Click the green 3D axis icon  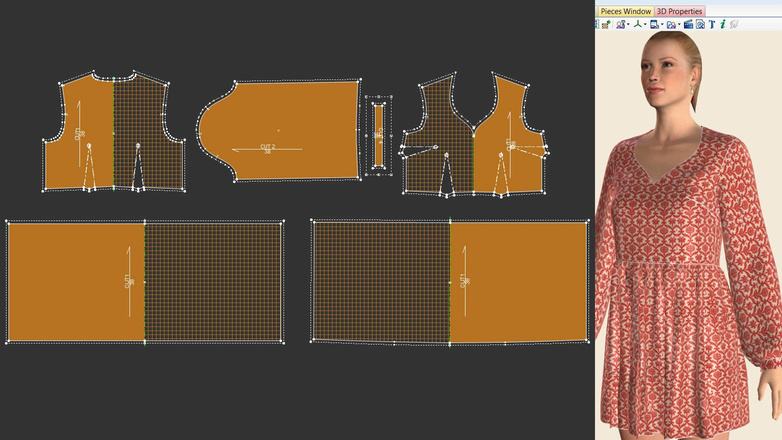[638, 24]
